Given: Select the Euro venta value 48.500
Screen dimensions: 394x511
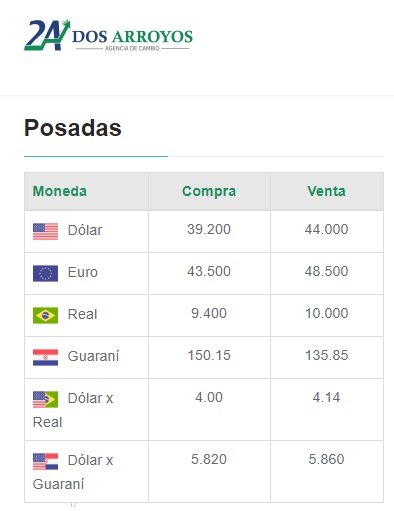Looking at the screenshot, I should (x=326, y=271).
